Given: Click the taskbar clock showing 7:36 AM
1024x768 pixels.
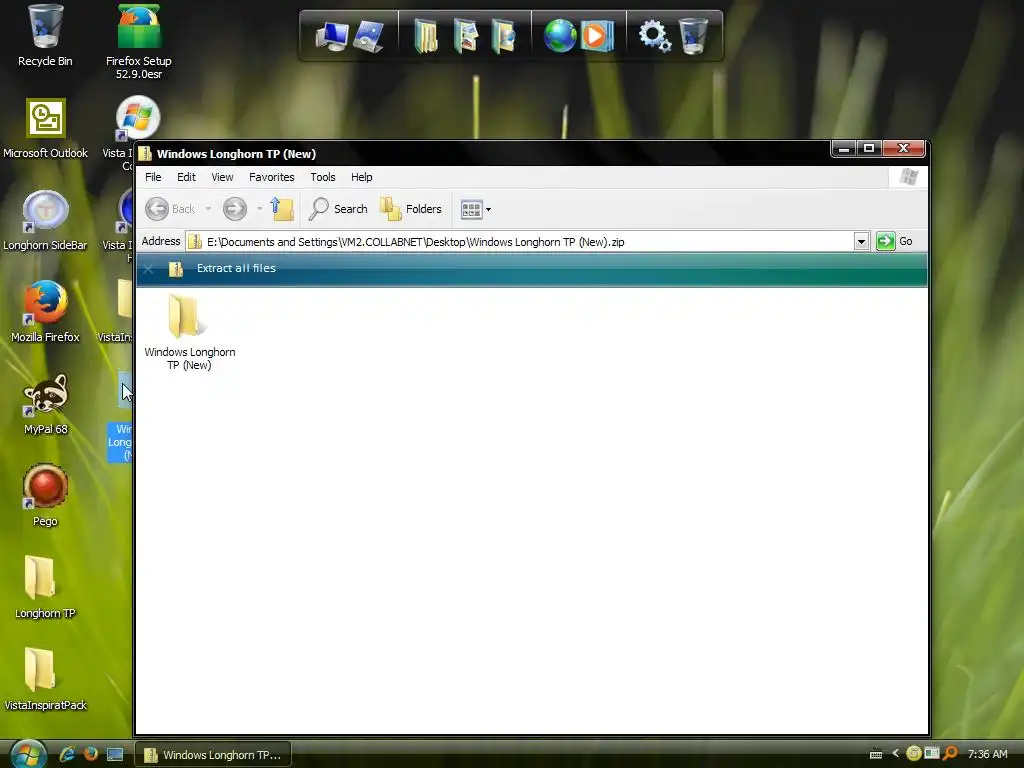Looking at the screenshot, I should (987, 754).
